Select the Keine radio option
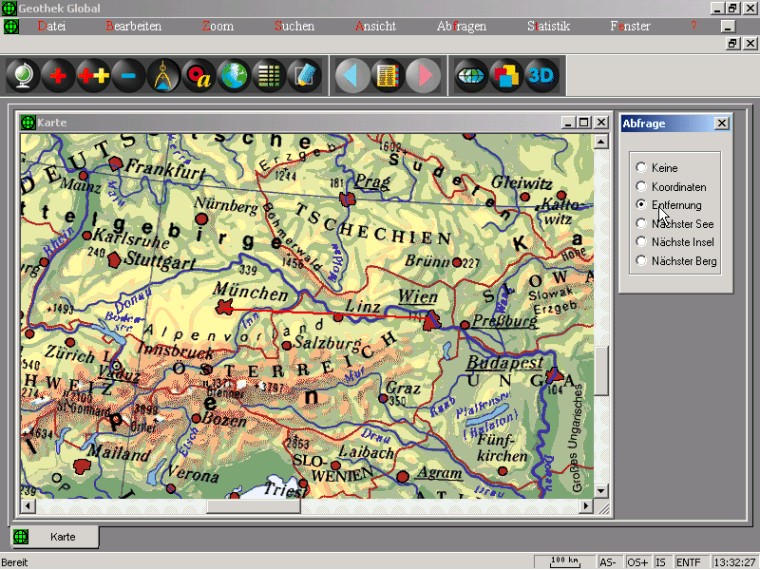Viewport: 760px width, 570px height. coord(641,168)
